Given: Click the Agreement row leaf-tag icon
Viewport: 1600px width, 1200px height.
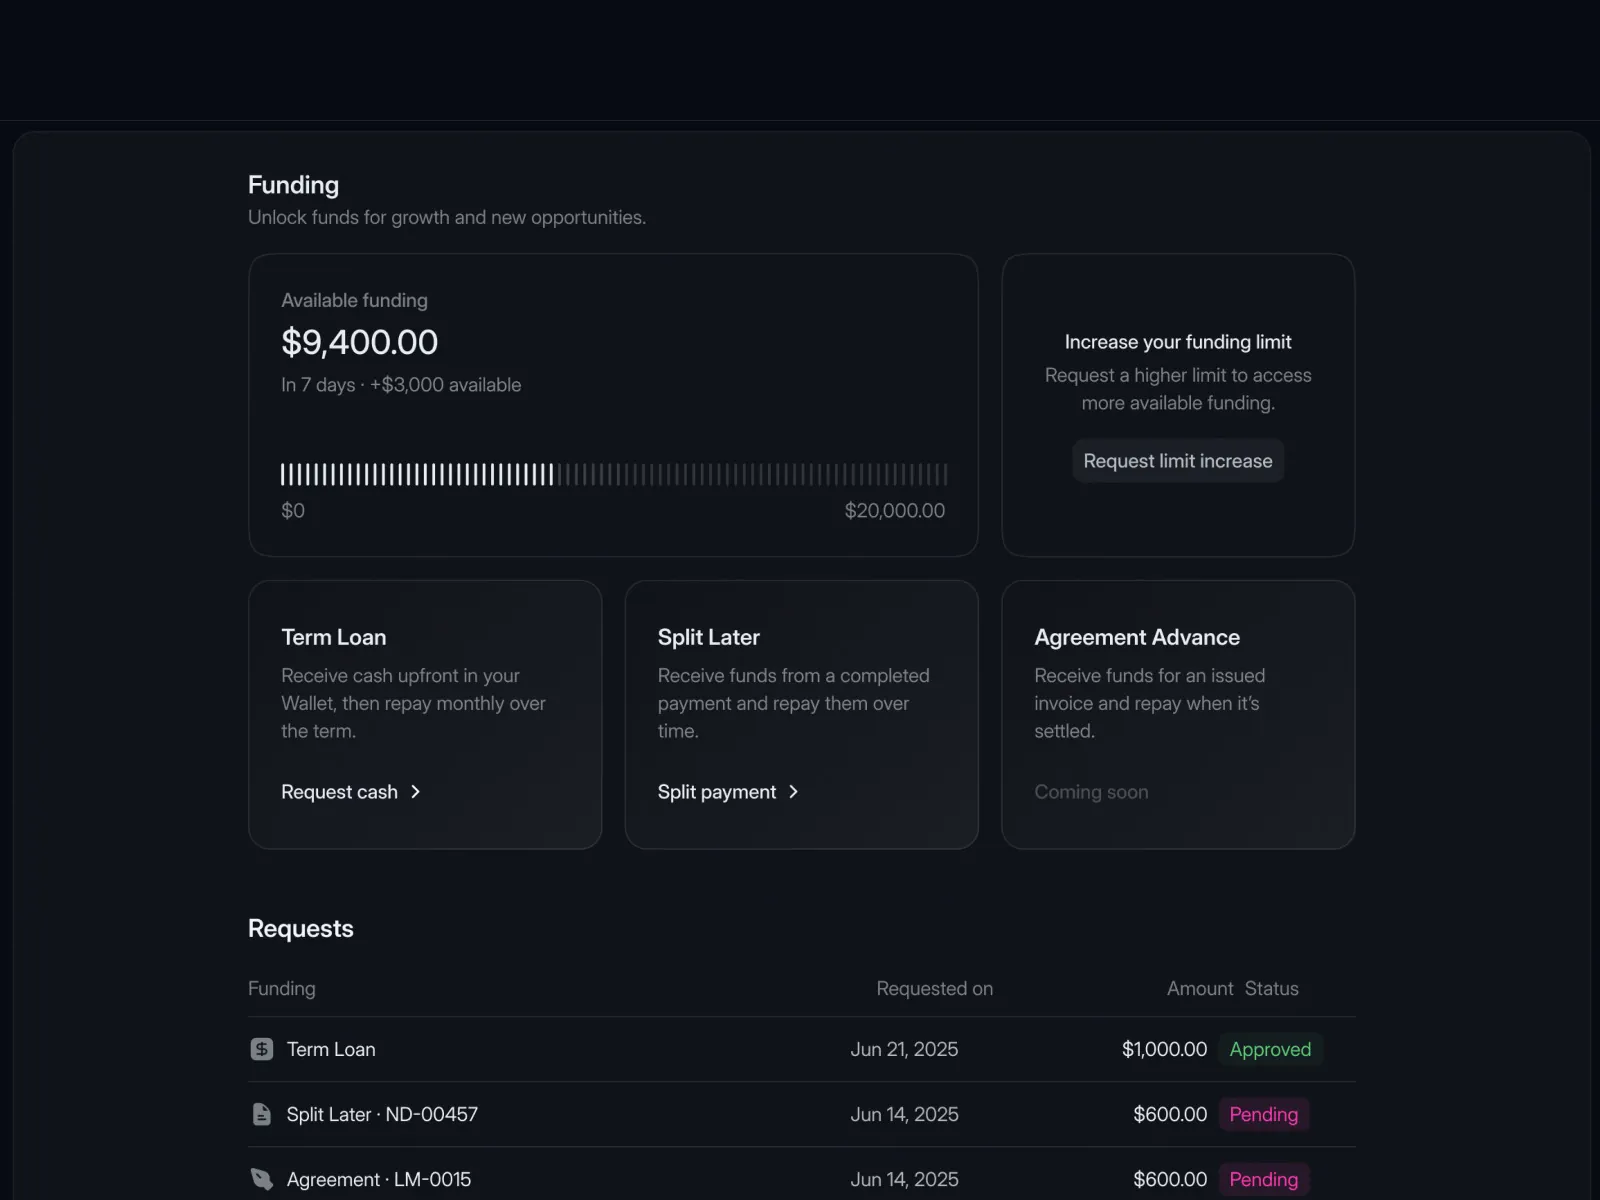Looking at the screenshot, I should pyautogui.click(x=261, y=1179).
